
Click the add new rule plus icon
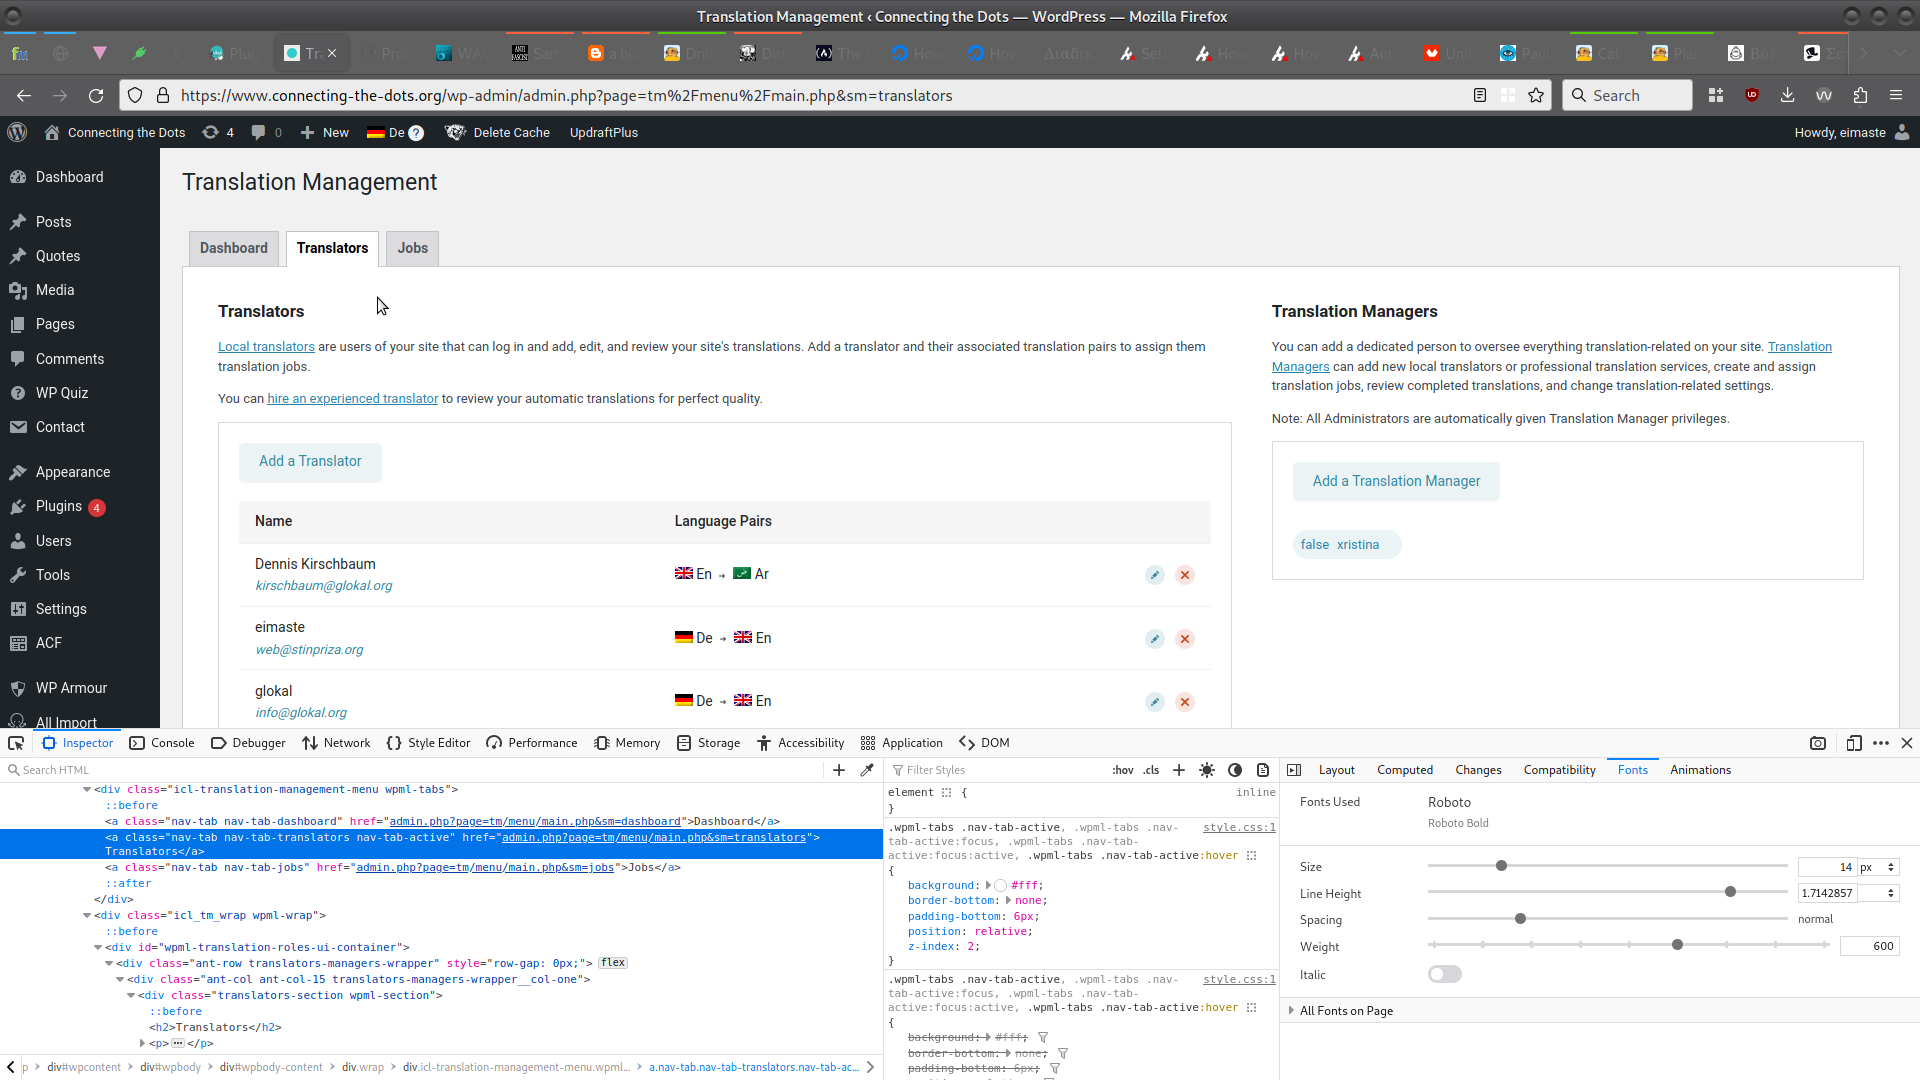pos(1179,770)
